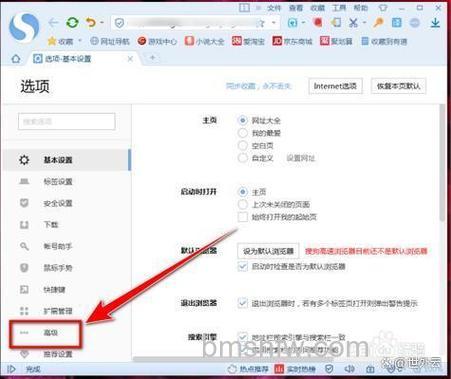451x379 pixels.
Task: Open the 文件 menu
Action: [274, 8]
